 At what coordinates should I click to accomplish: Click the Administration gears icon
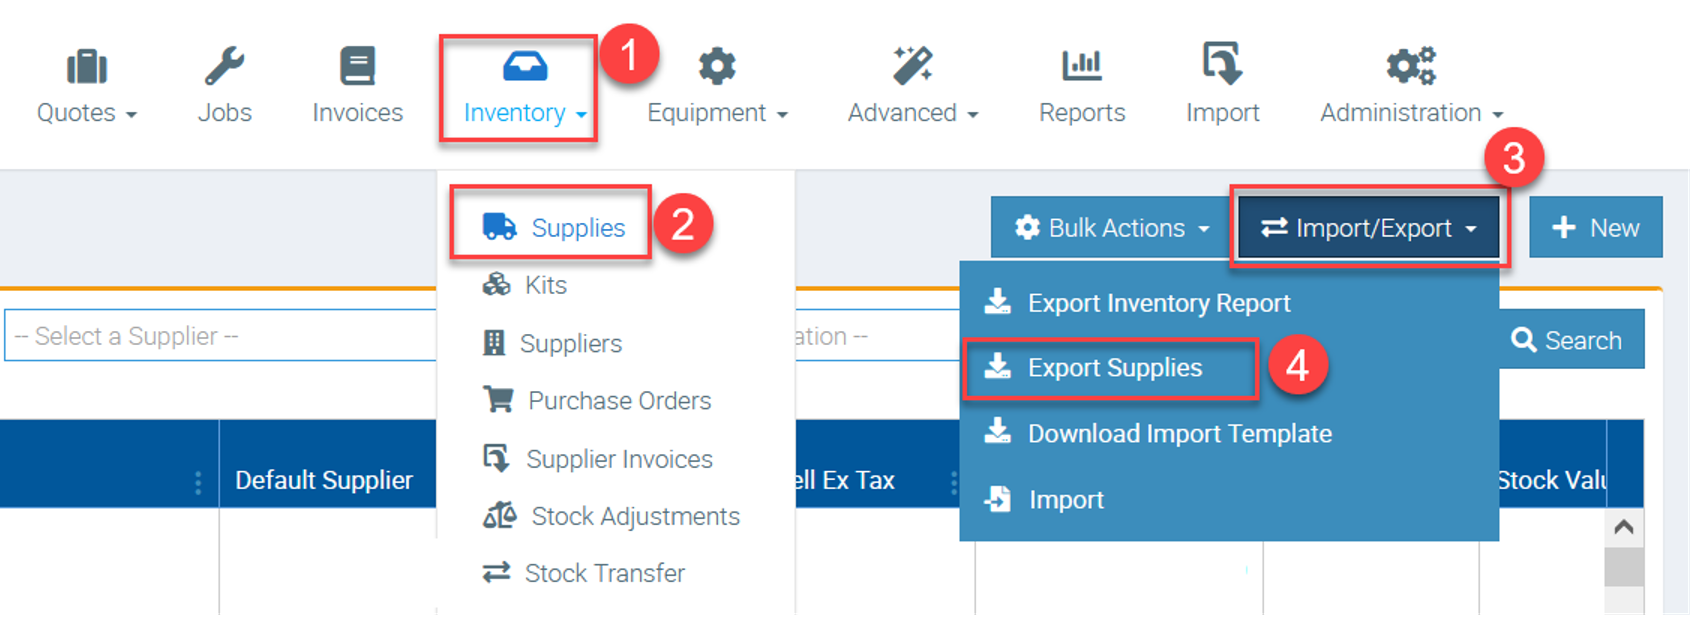[1410, 67]
